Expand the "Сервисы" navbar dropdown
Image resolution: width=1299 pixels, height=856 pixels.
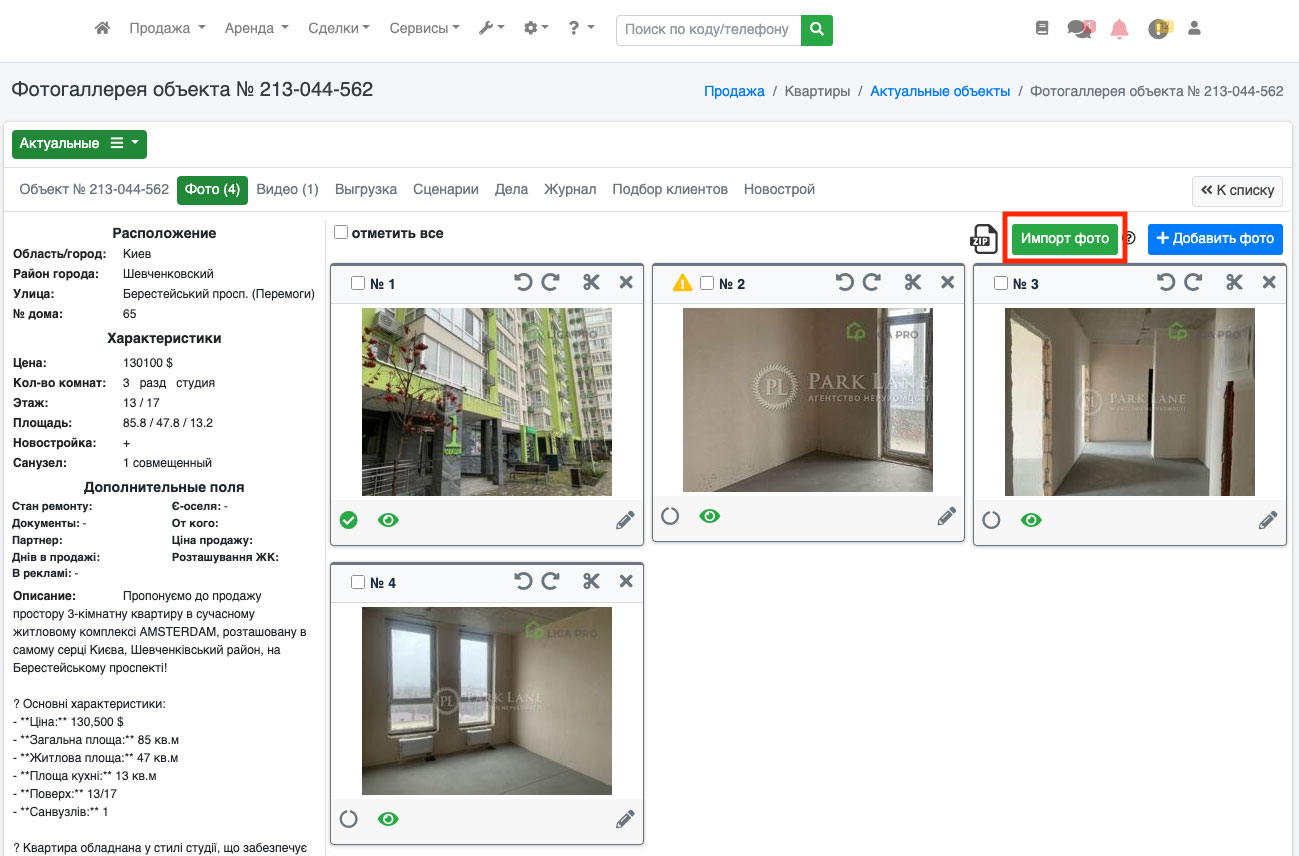[425, 29]
